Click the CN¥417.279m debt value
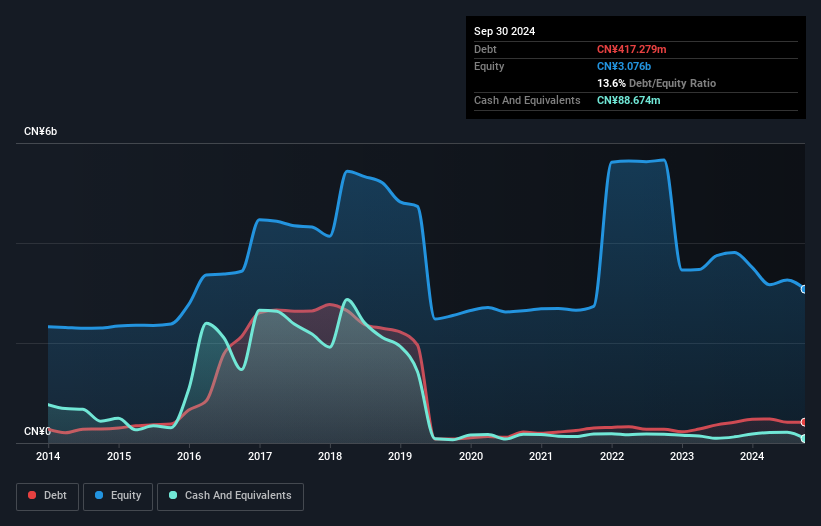Image resolution: width=821 pixels, height=526 pixels. coord(631,49)
